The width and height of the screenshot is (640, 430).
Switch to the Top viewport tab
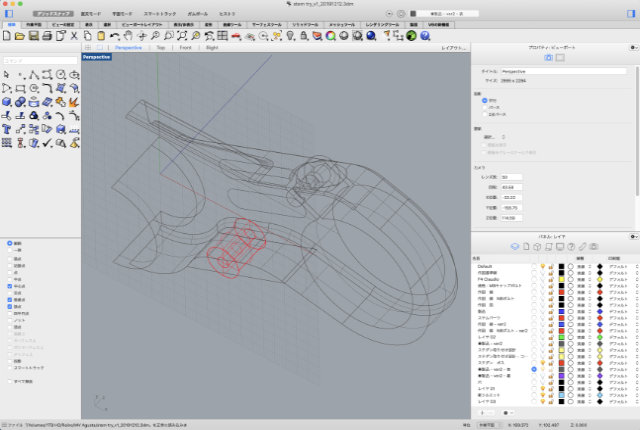(x=161, y=47)
